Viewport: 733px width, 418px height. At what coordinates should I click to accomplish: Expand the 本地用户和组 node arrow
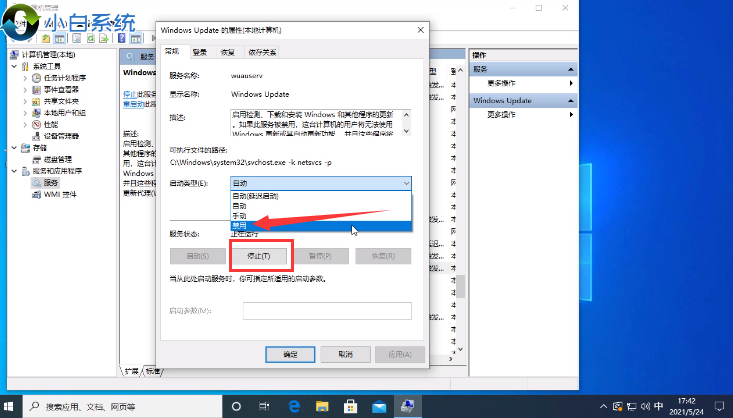point(25,113)
